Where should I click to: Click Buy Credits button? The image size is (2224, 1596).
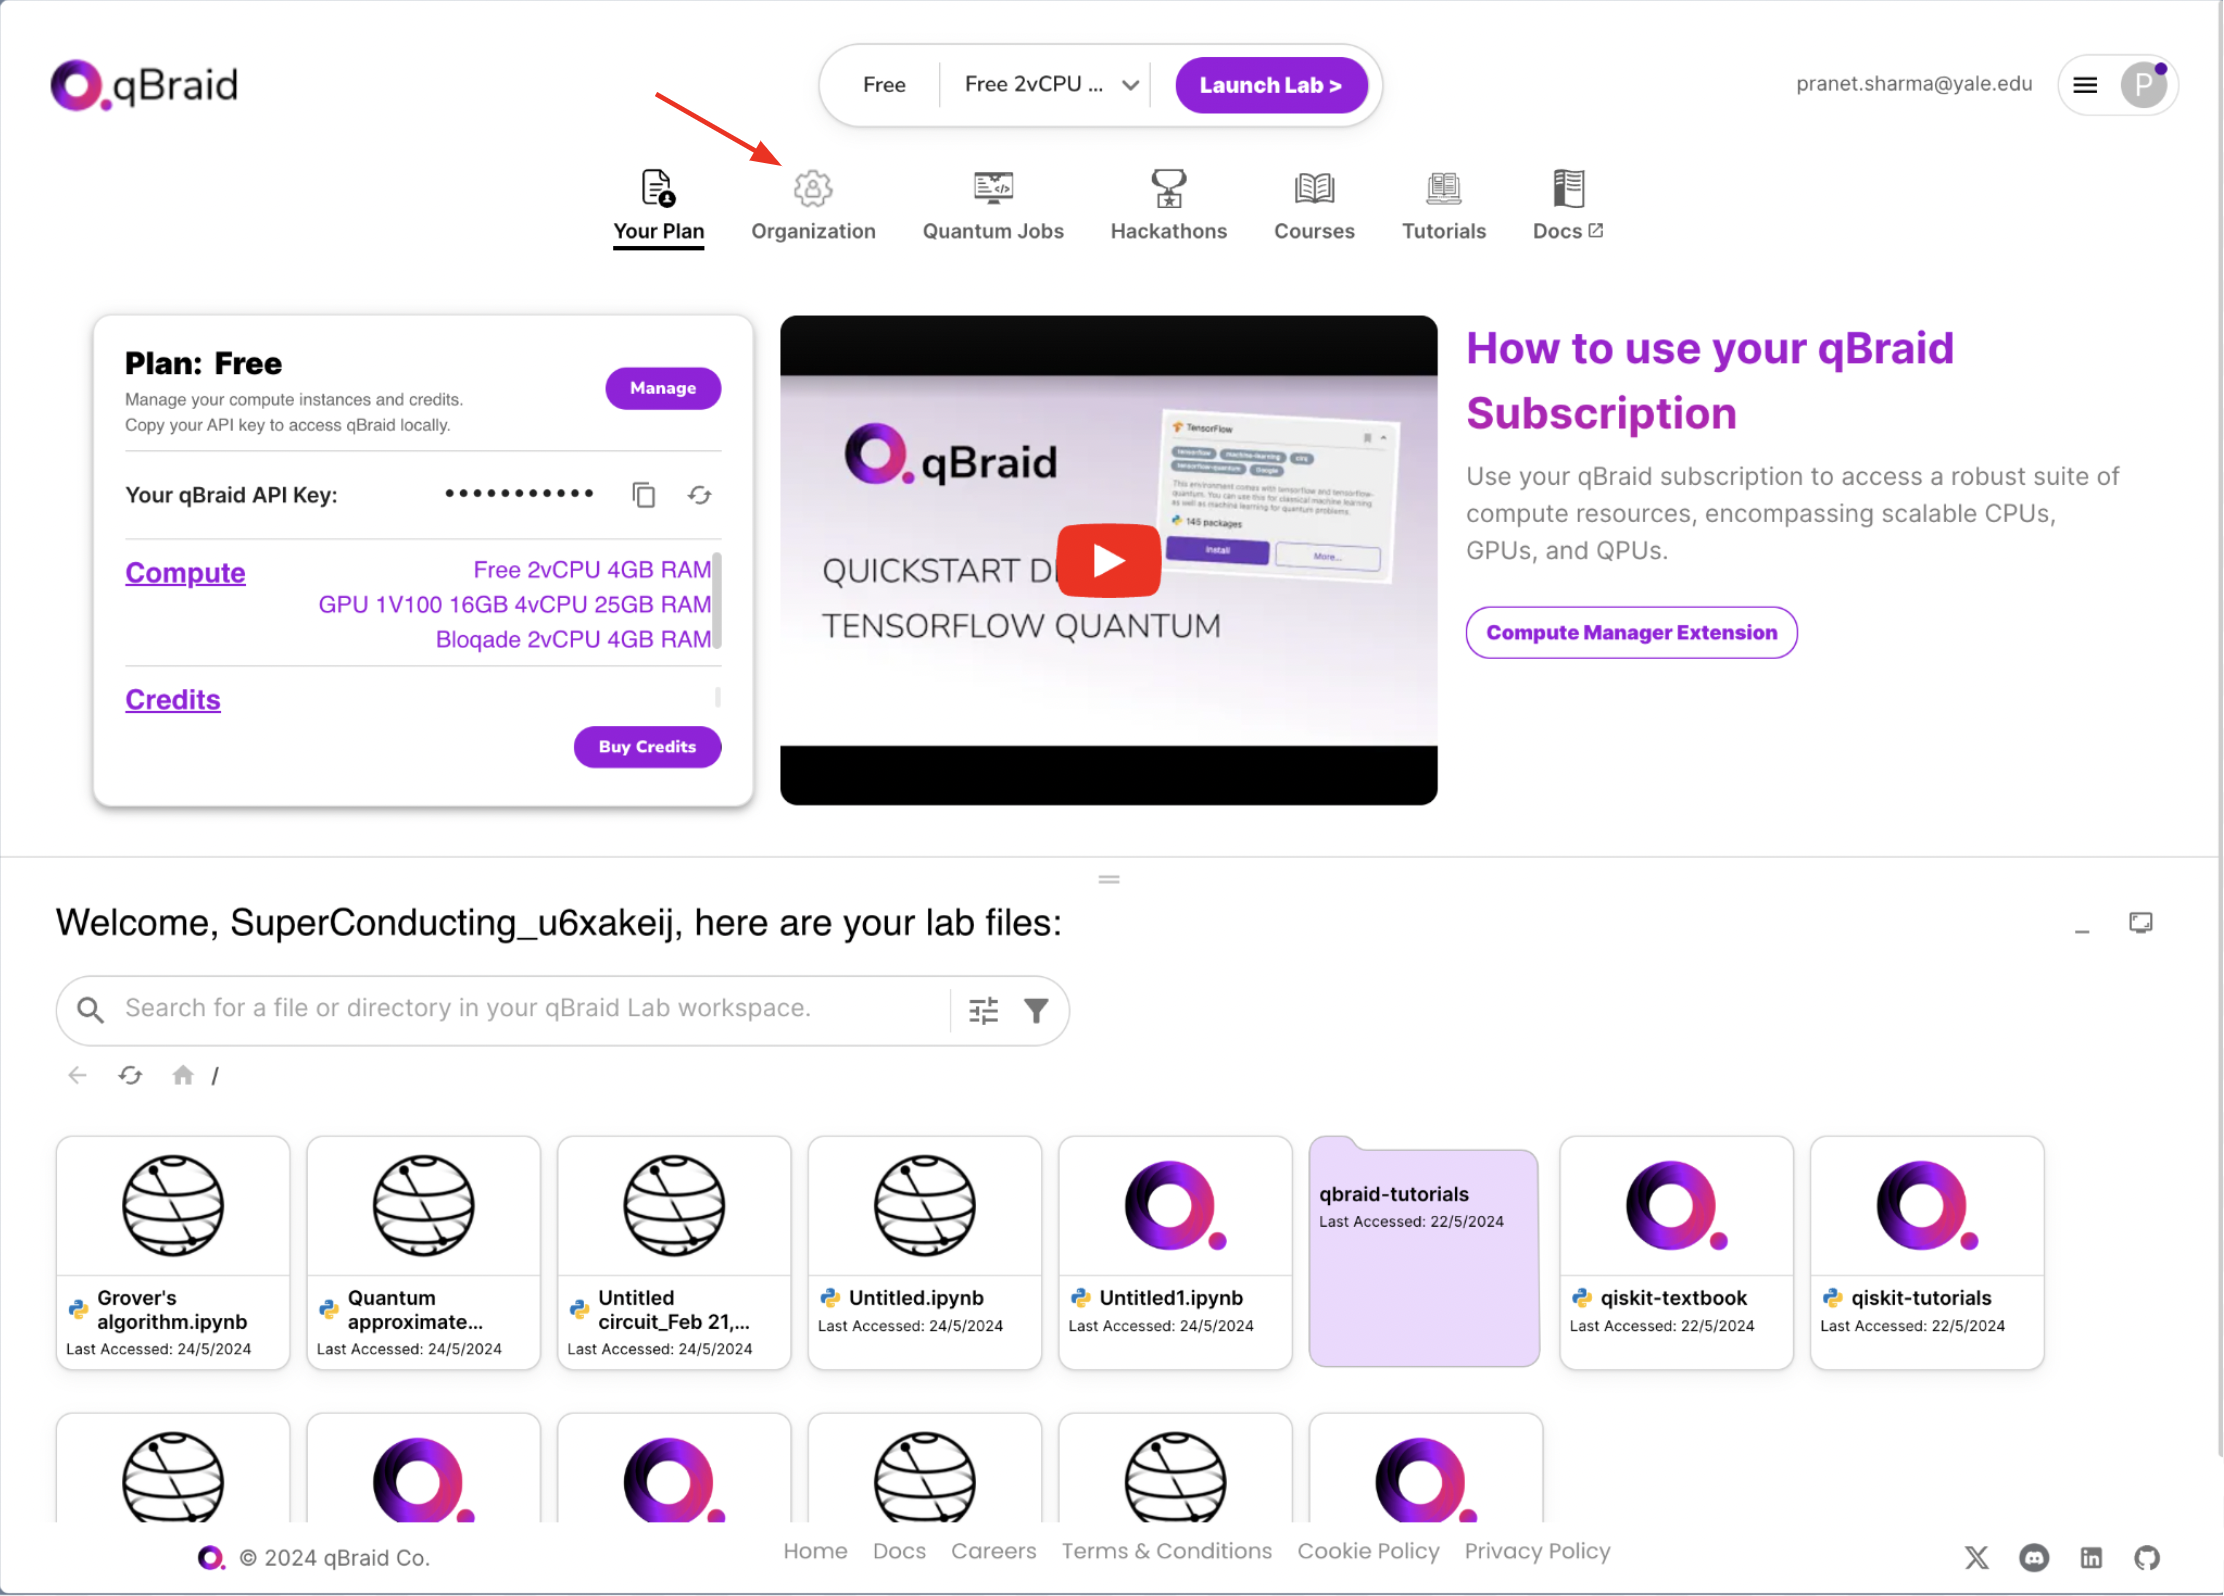[647, 747]
